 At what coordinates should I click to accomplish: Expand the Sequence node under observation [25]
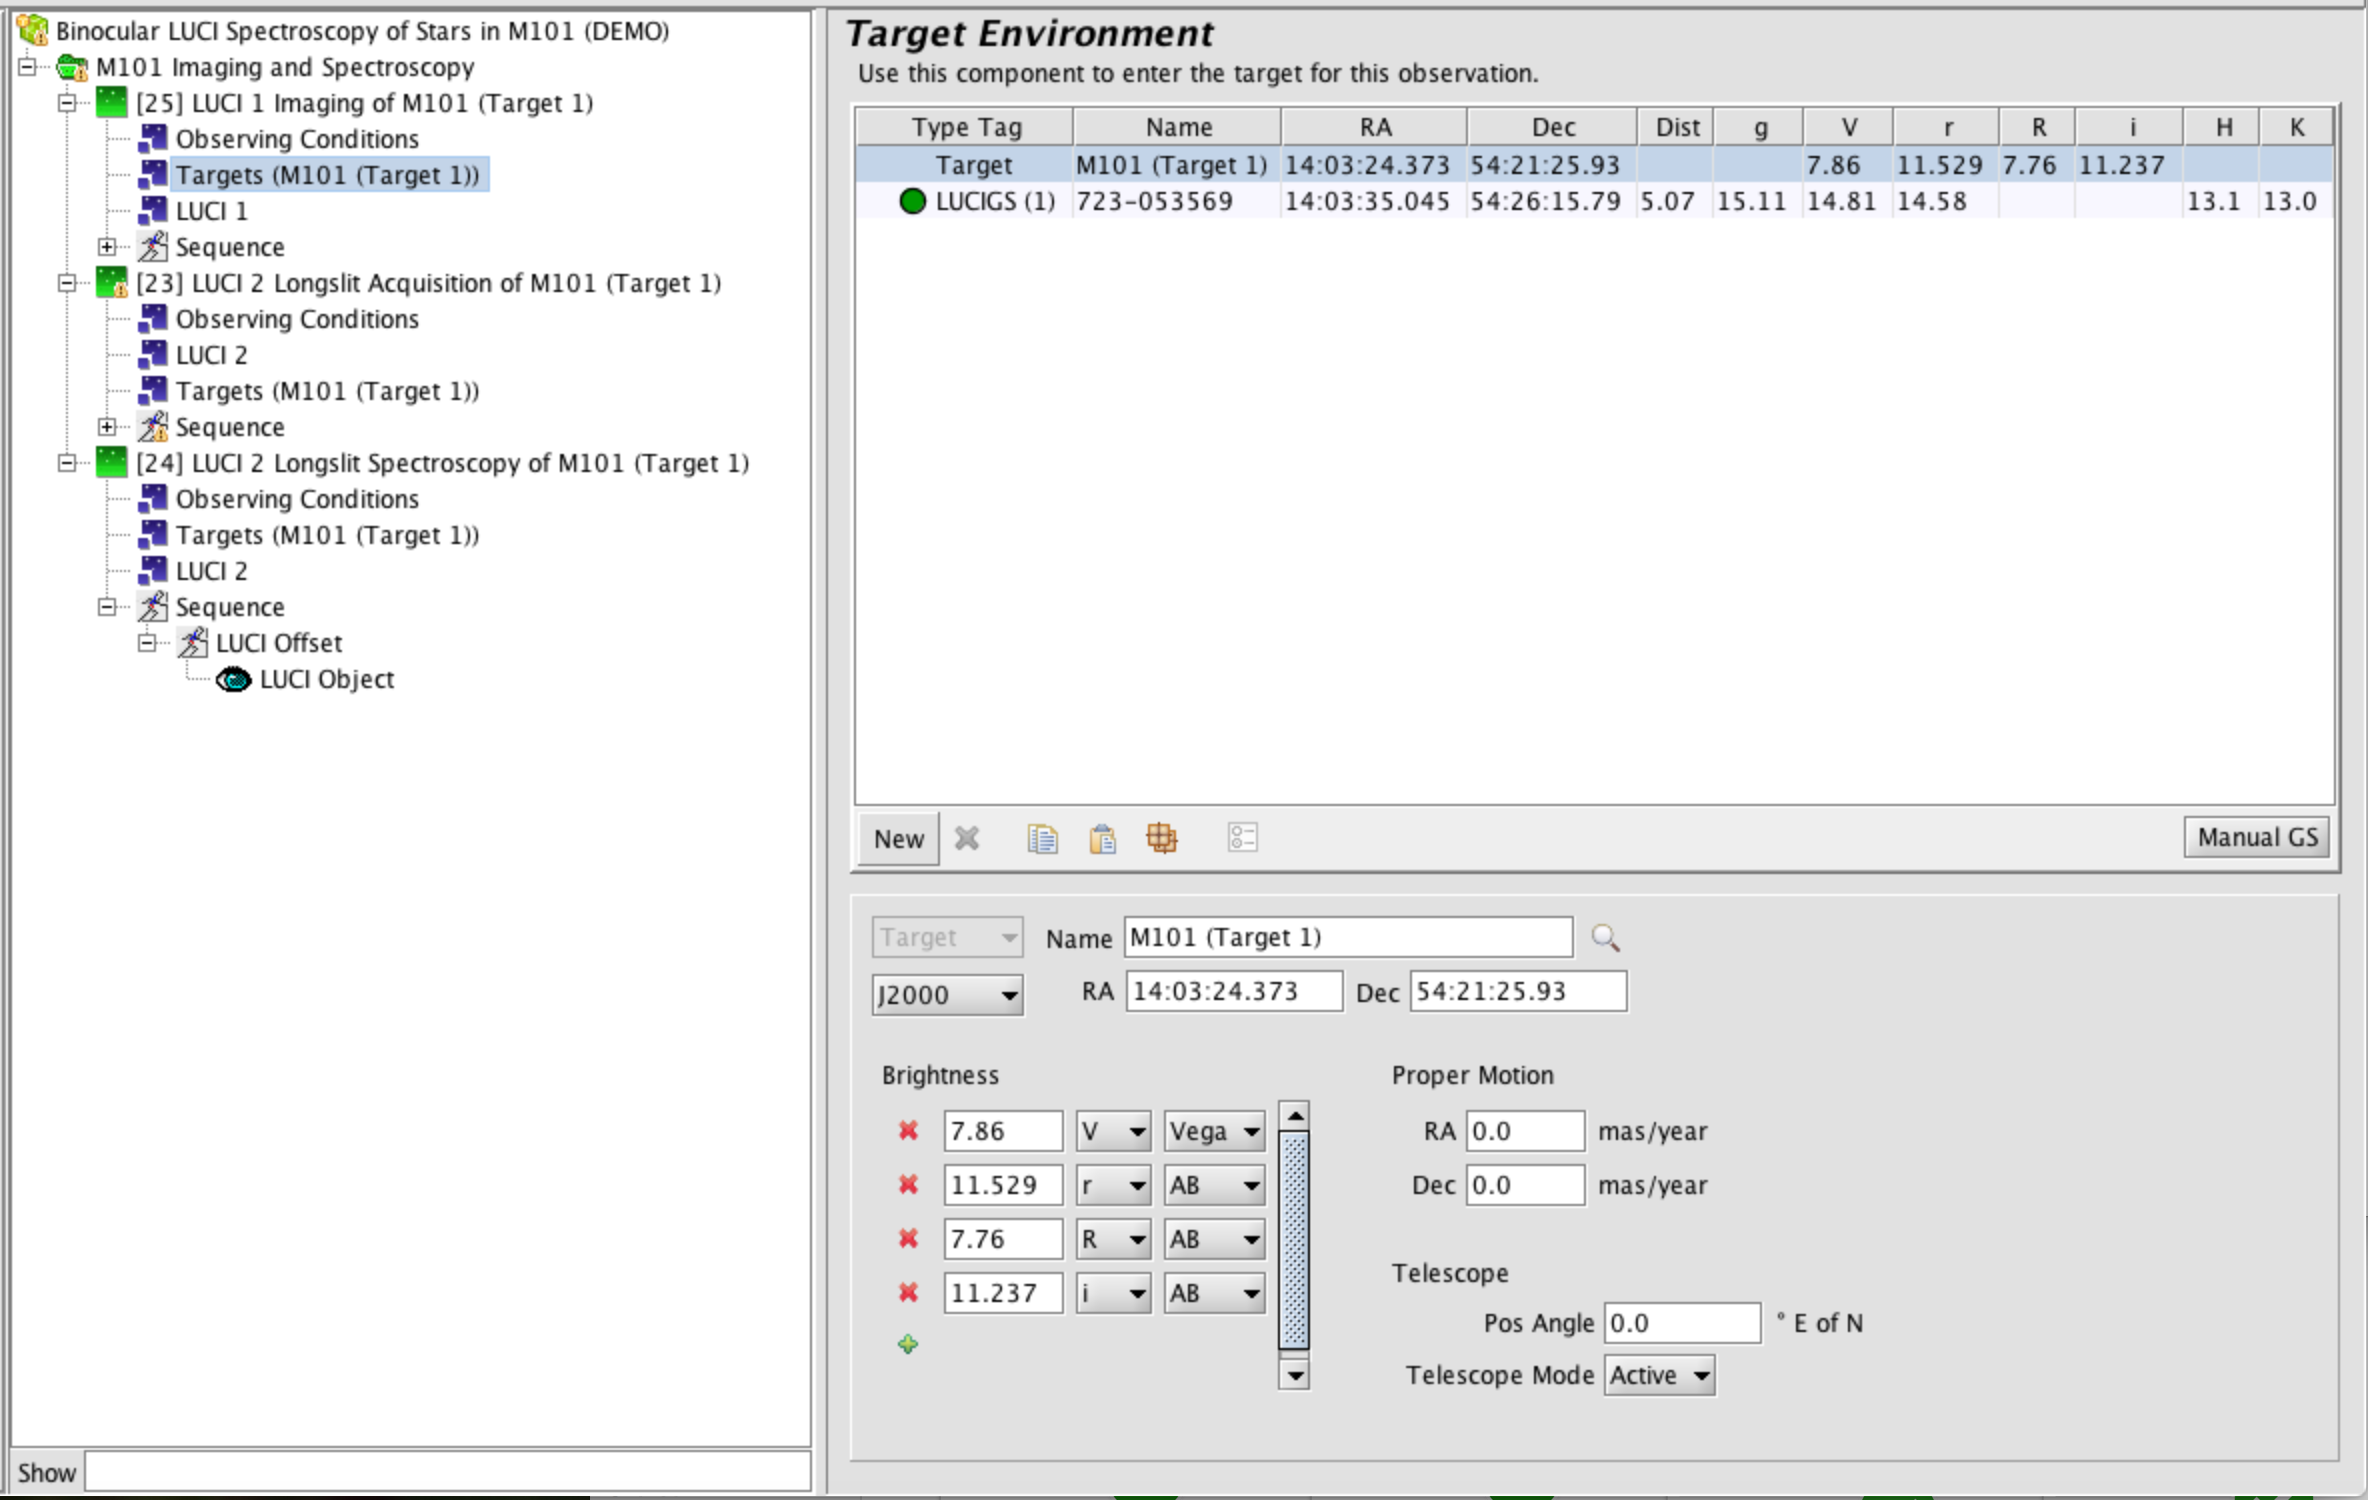pyautogui.click(x=107, y=246)
